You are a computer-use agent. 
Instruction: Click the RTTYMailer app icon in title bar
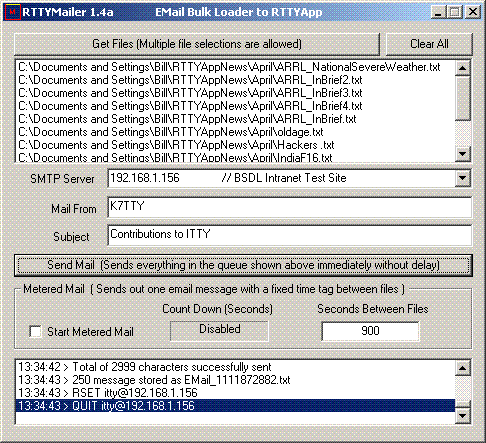(13, 12)
